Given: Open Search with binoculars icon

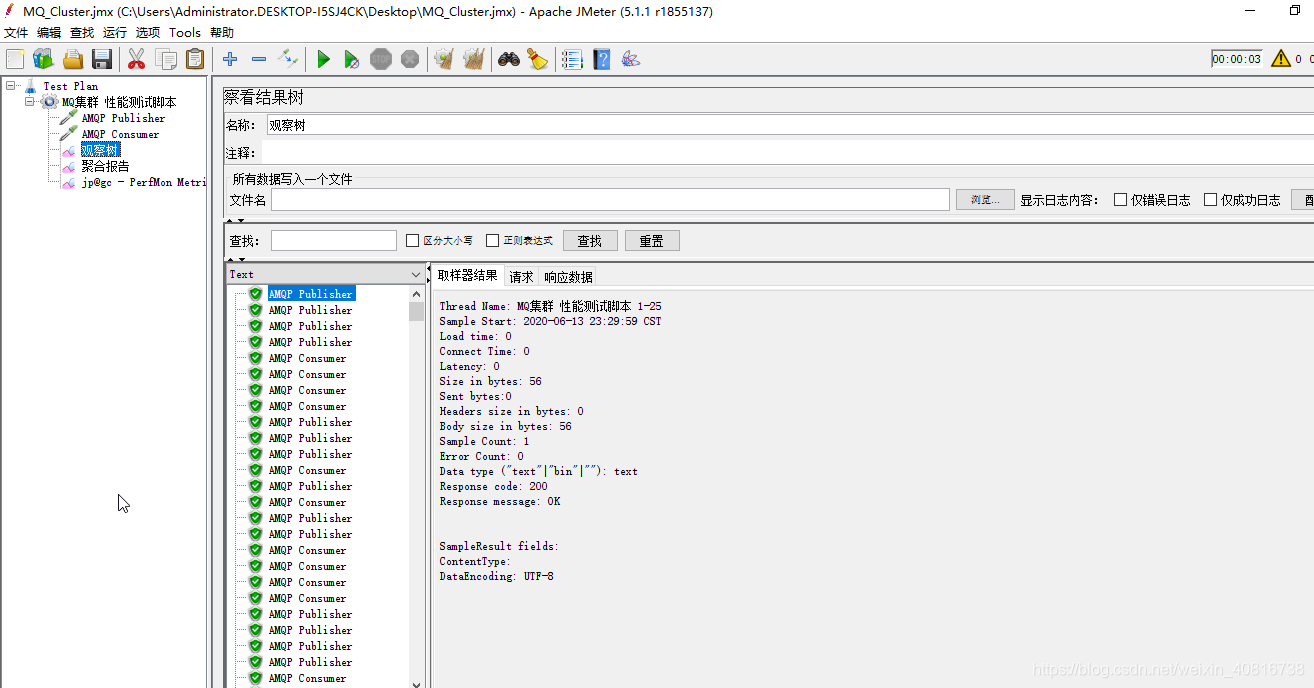Looking at the screenshot, I should point(509,59).
